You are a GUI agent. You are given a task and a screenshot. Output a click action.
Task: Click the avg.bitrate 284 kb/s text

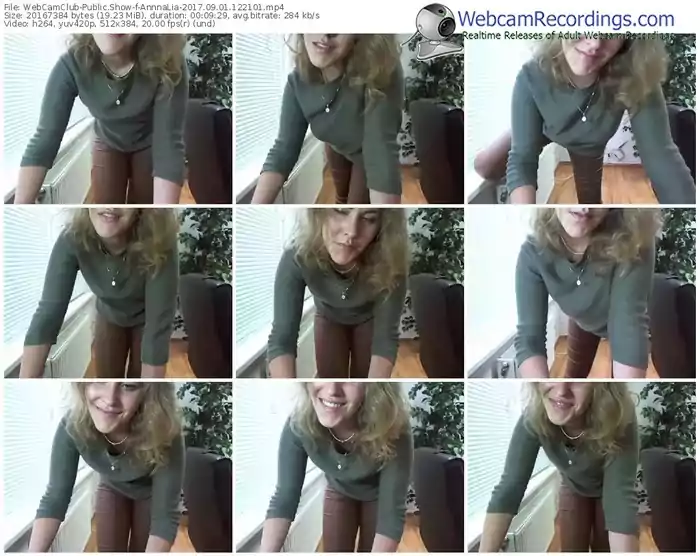(276, 15)
